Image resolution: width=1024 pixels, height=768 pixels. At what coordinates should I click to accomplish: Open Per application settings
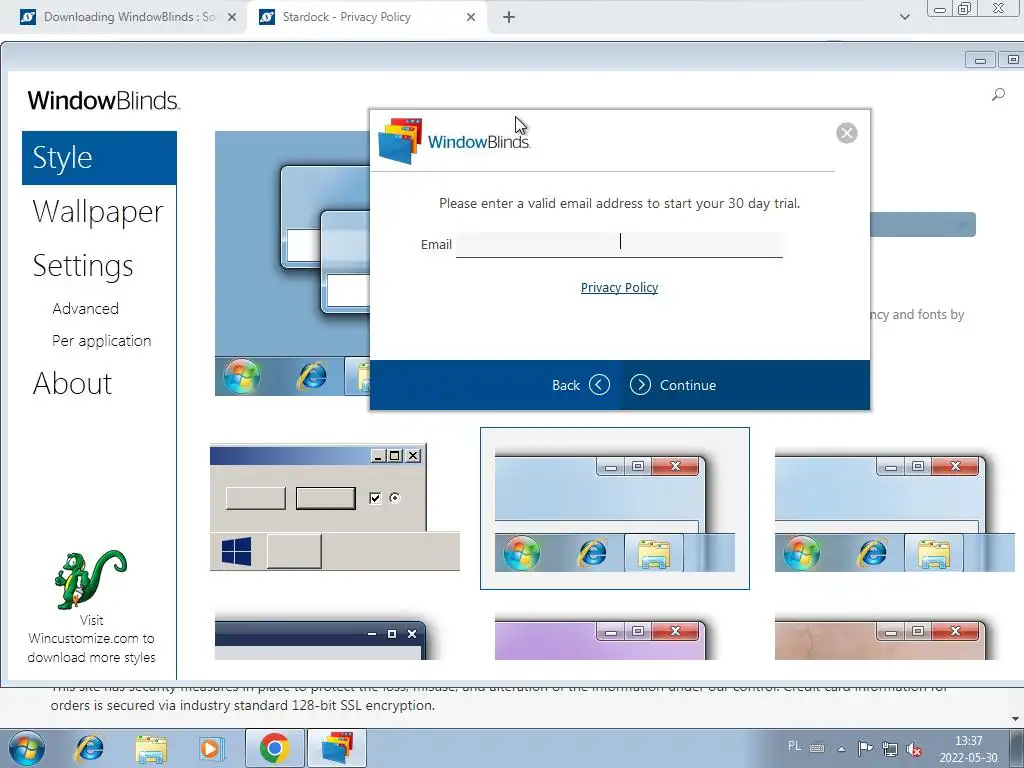[101, 341]
